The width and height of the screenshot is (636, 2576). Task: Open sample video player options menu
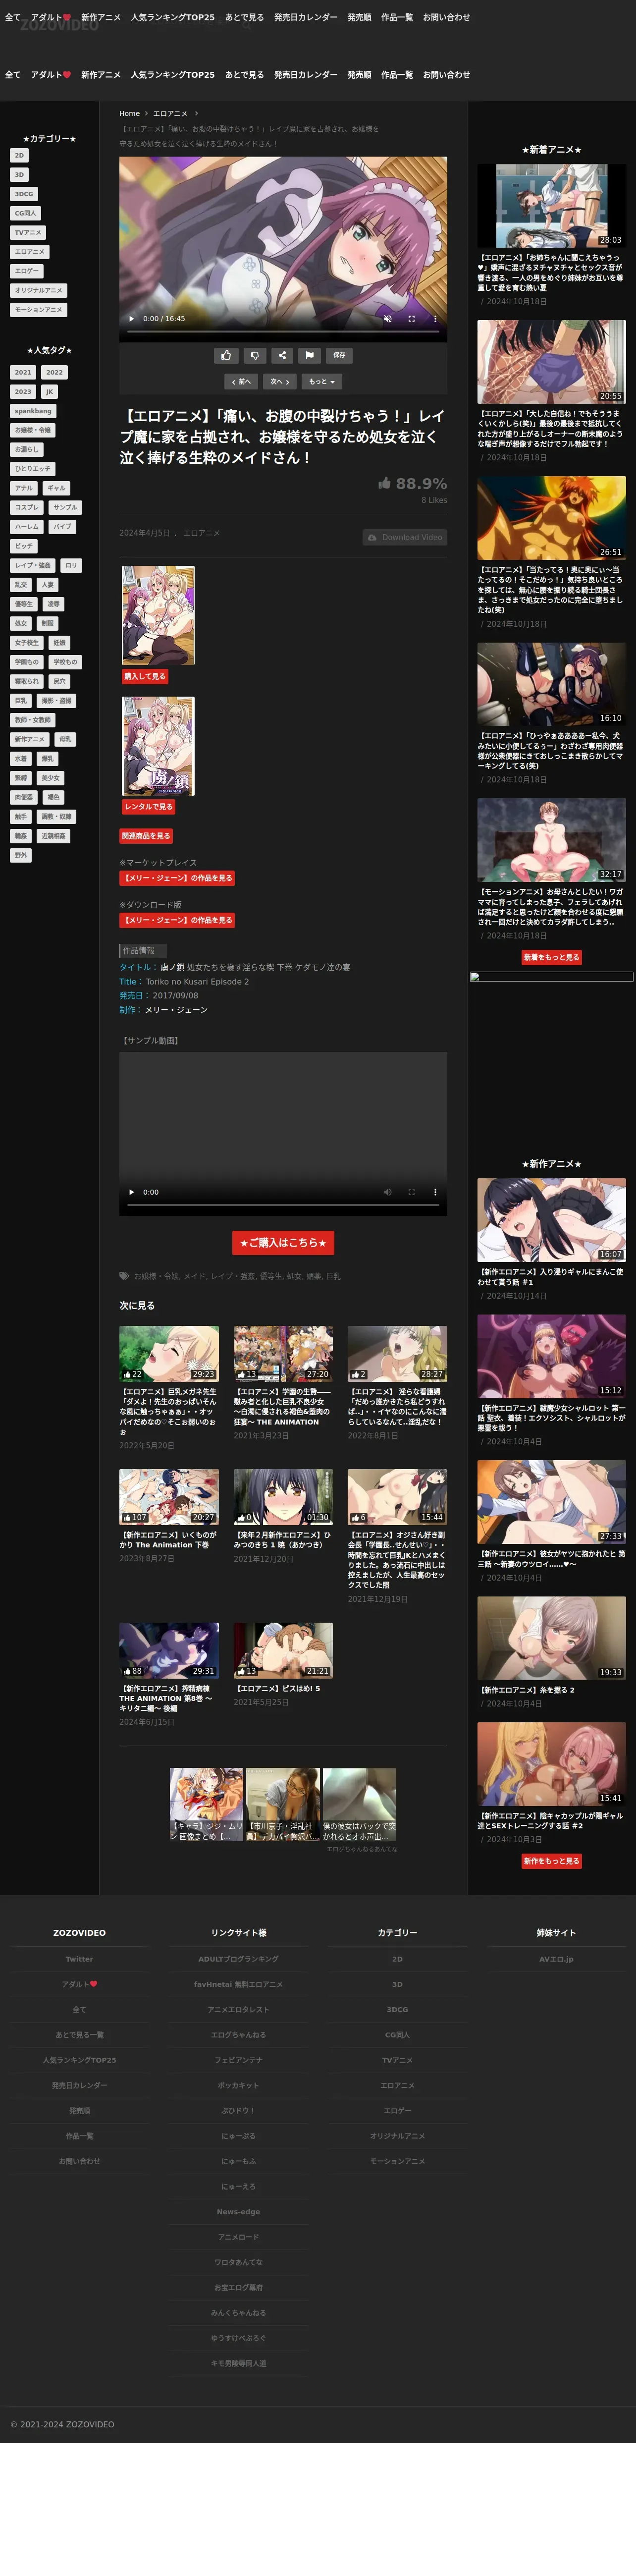(435, 1192)
